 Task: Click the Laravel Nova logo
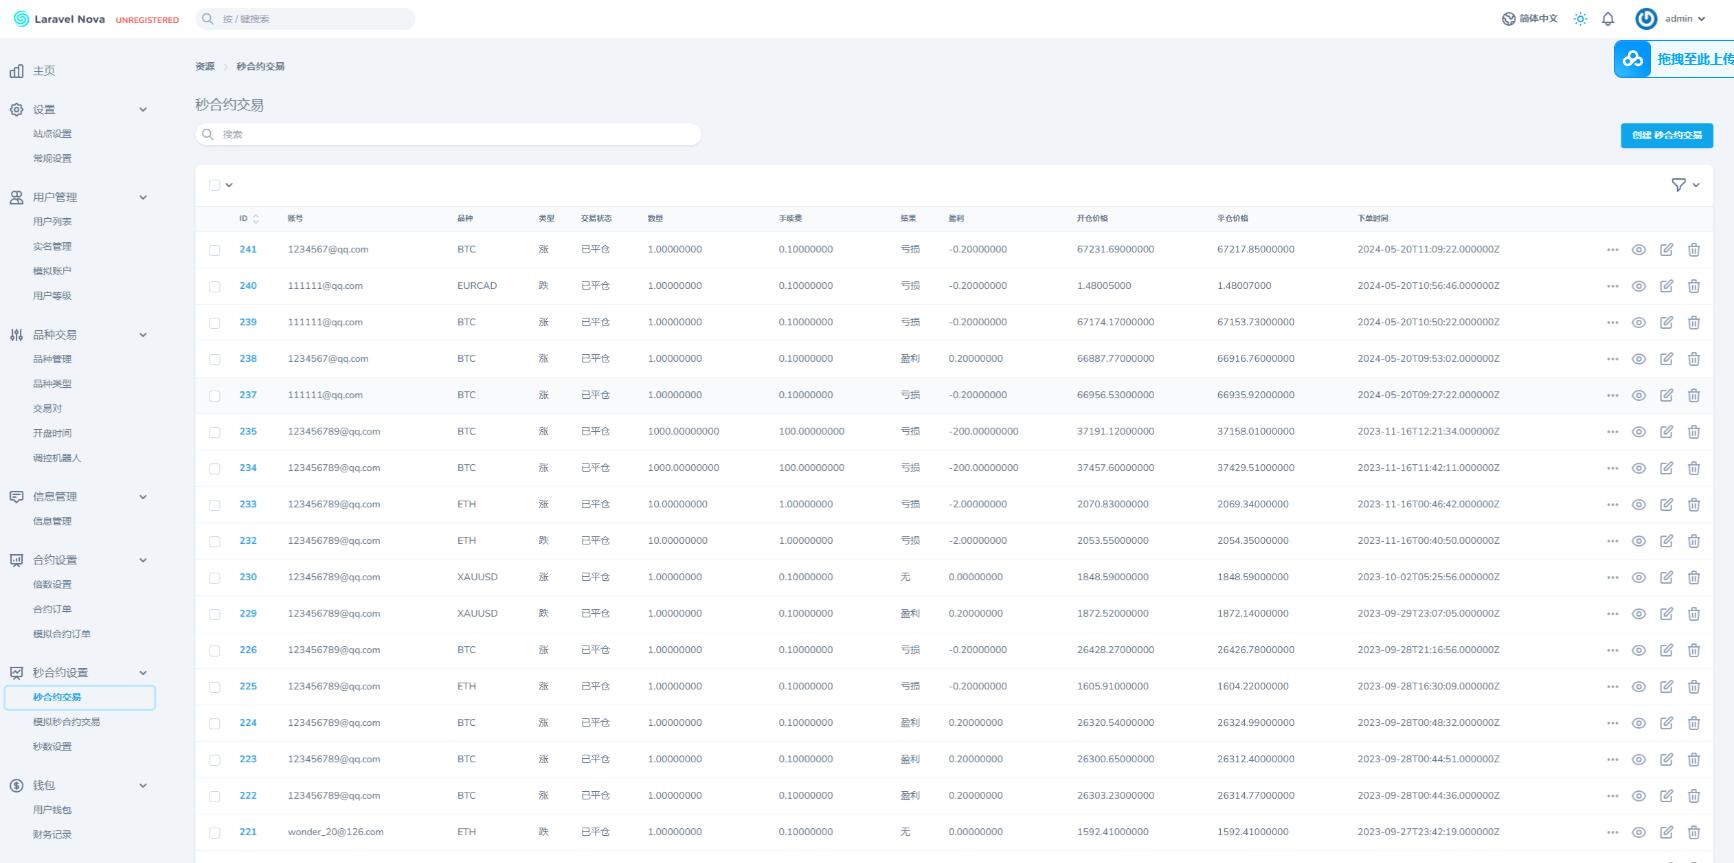(60, 19)
